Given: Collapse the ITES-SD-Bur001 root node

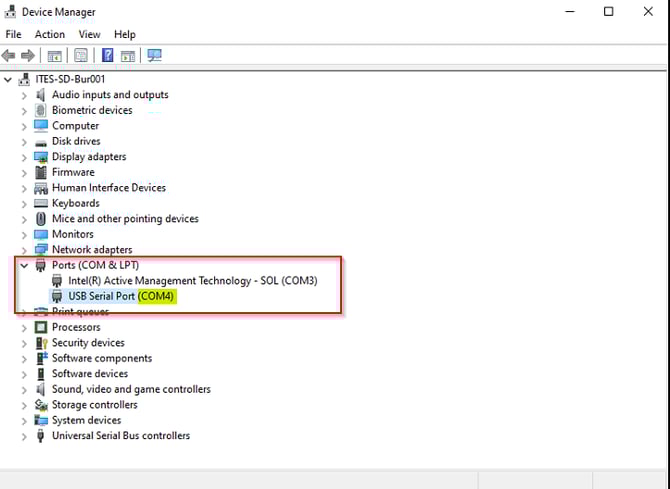Looking at the screenshot, I should tap(8, 79).
